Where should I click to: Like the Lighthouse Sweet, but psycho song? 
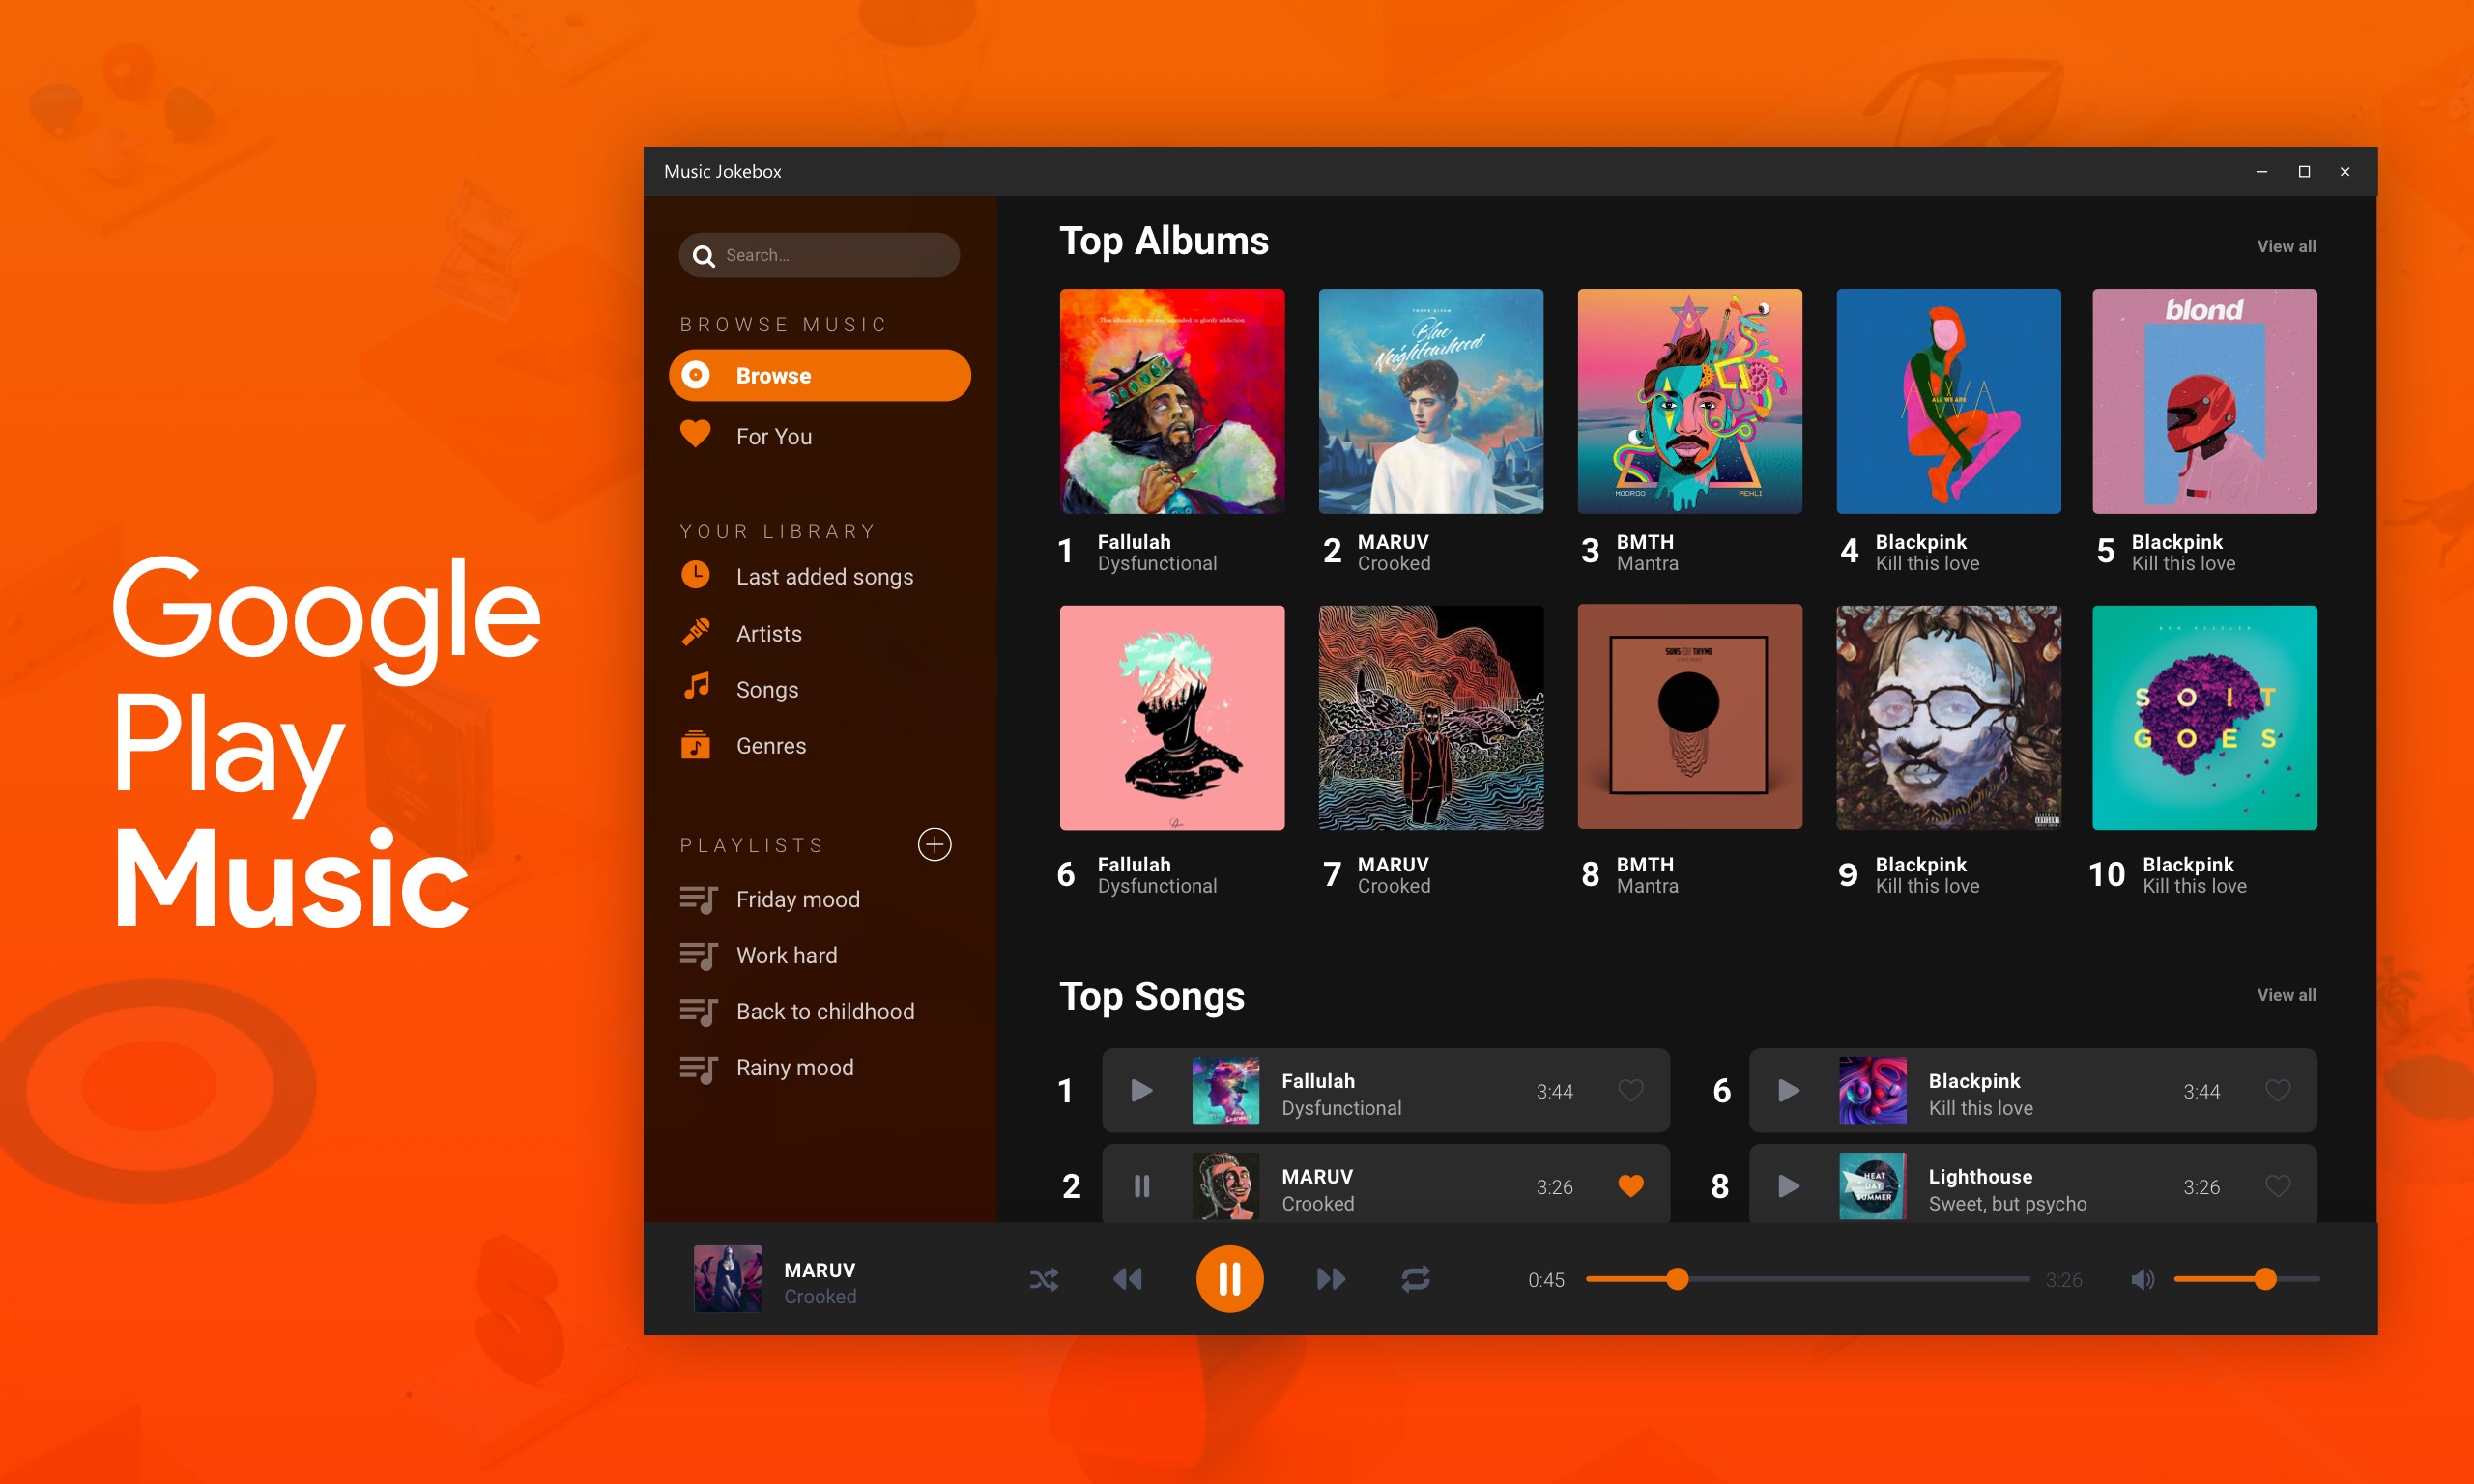(2277, 1186)
